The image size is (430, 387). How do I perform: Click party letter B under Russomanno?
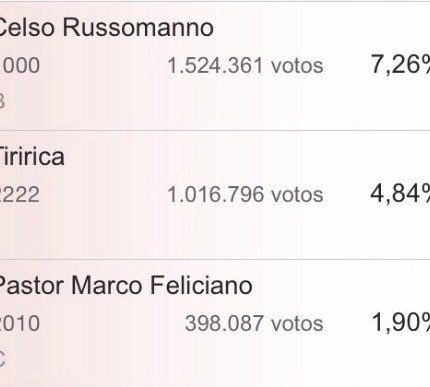click(x=2, y=101)
